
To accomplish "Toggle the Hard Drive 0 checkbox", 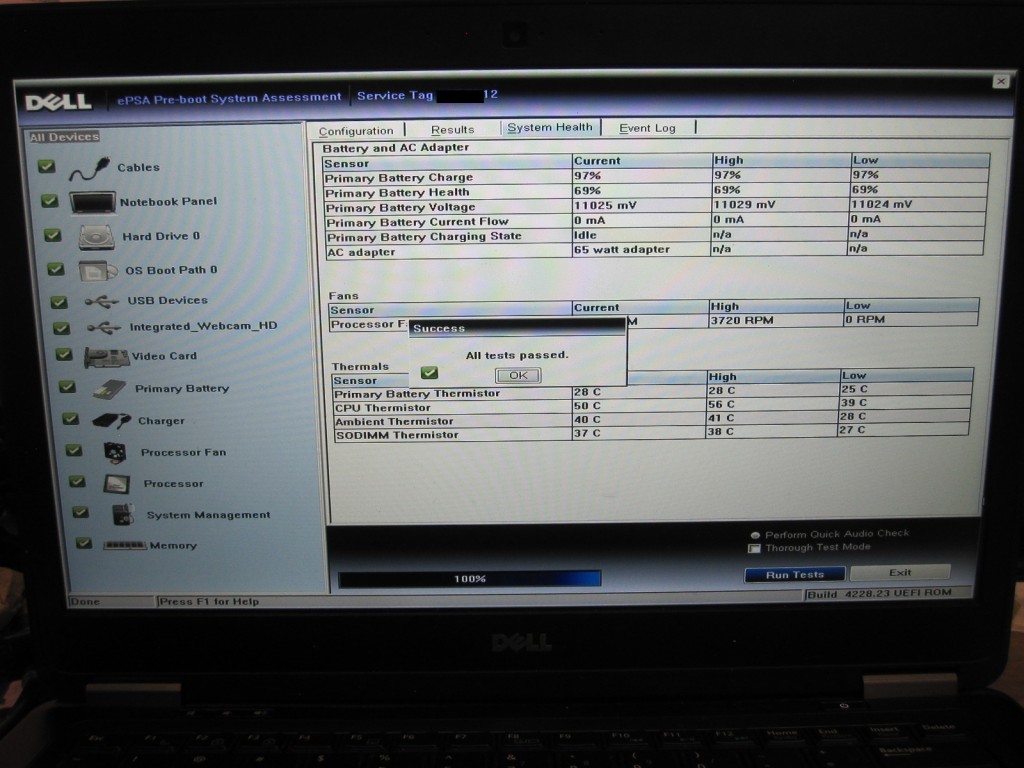I will click(x=53, y=235).
